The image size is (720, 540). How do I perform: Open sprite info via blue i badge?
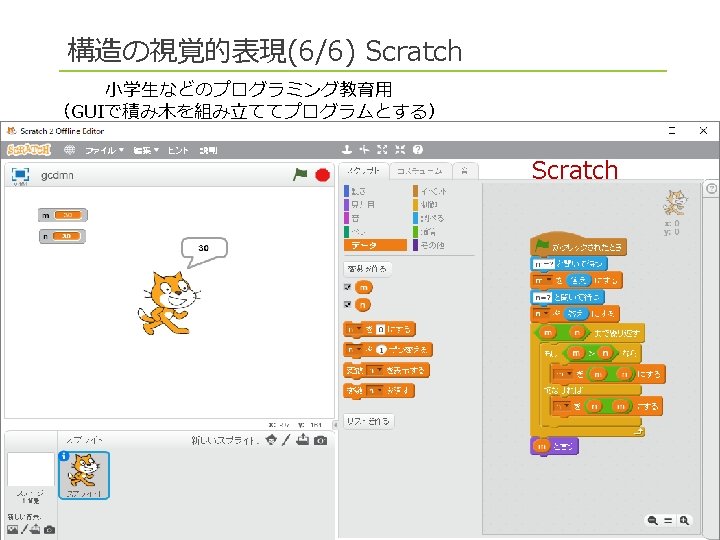point(64,456)
